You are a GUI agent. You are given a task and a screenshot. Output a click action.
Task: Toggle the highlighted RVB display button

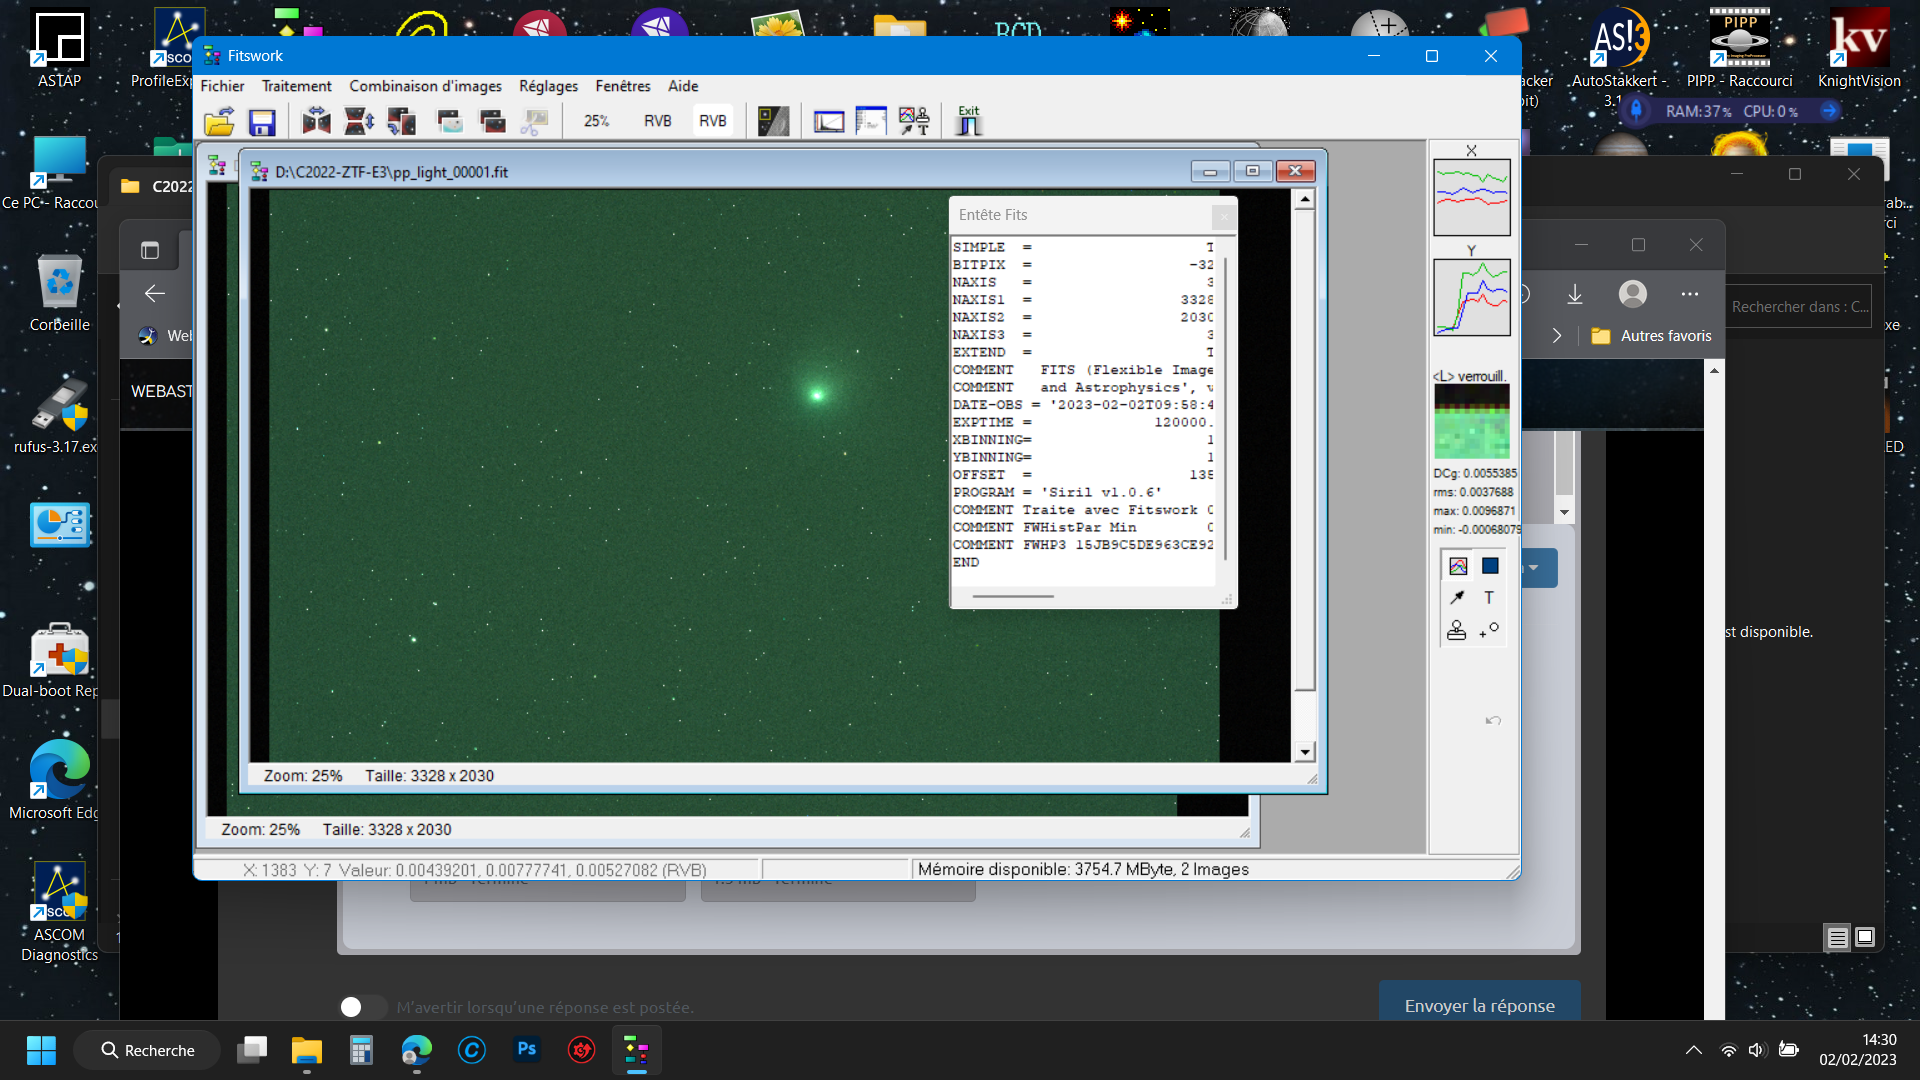click(713, 121)
